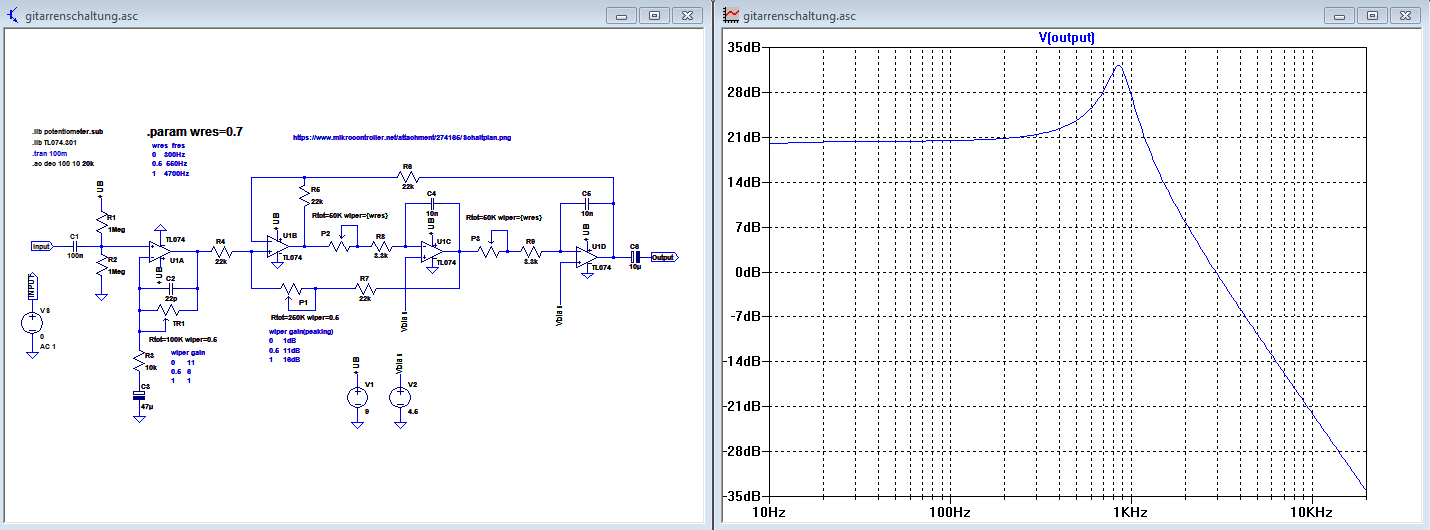Click the .ac dec 100 10 20k directive

(x=63, y=164)
